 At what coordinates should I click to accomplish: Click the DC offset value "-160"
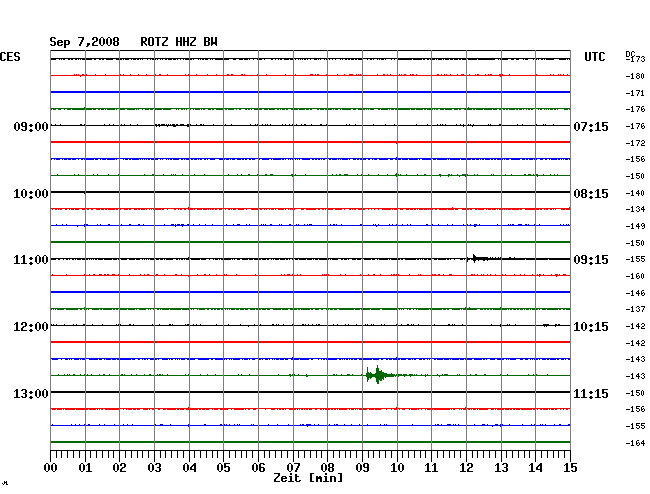point(635,276)
